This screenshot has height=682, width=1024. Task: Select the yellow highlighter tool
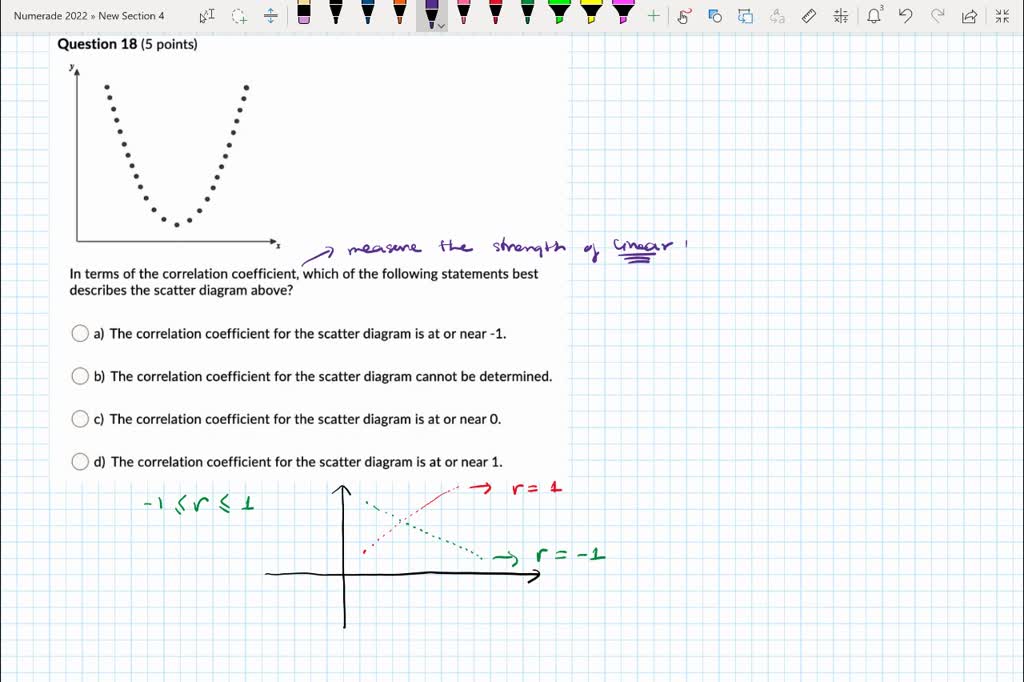(592, 15)
